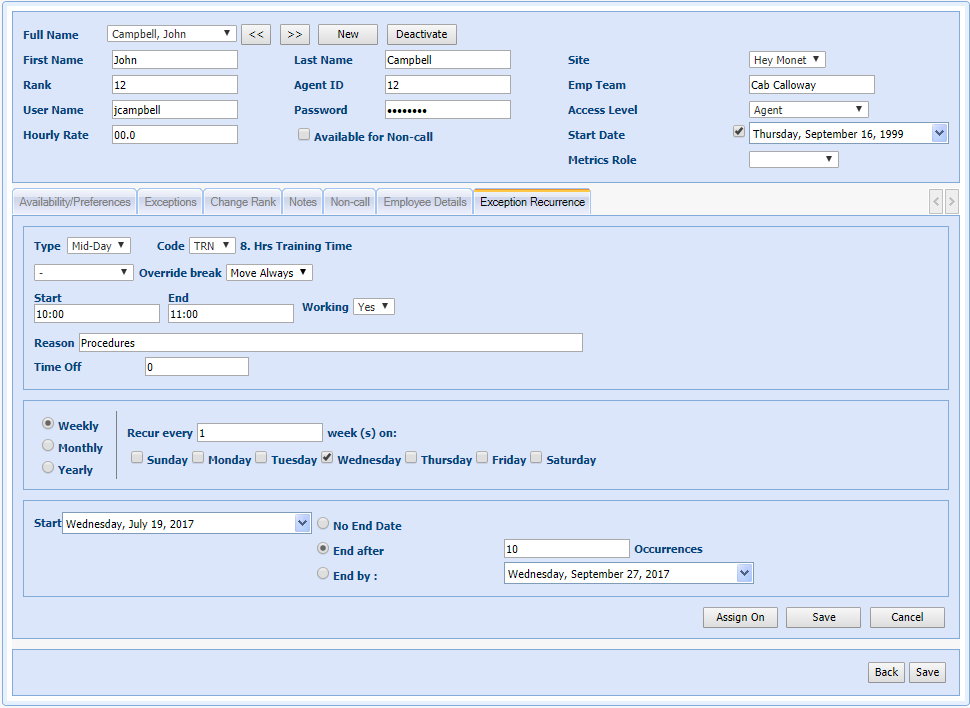Screen dimensions: 970x708
Task: Open the recurrence Start date picker arrow
Action: click(302, 523)
